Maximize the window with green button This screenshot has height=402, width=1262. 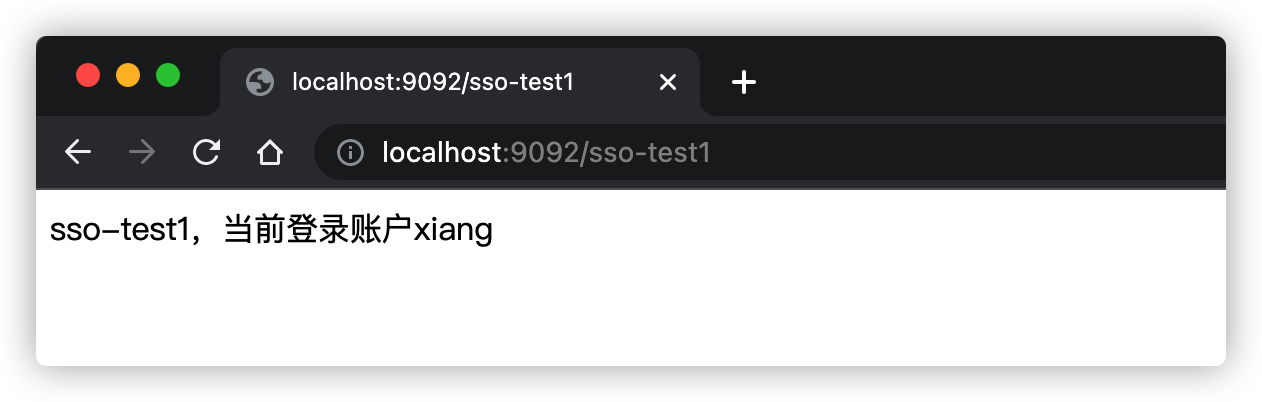click(168, 75)
